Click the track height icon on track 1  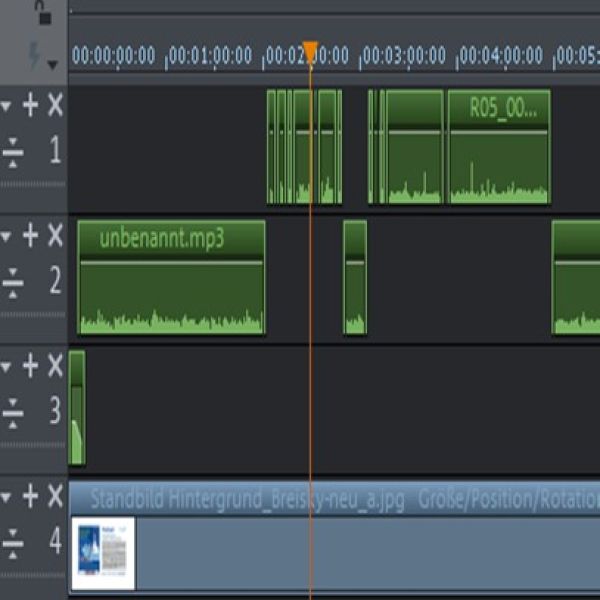point(13,152)
